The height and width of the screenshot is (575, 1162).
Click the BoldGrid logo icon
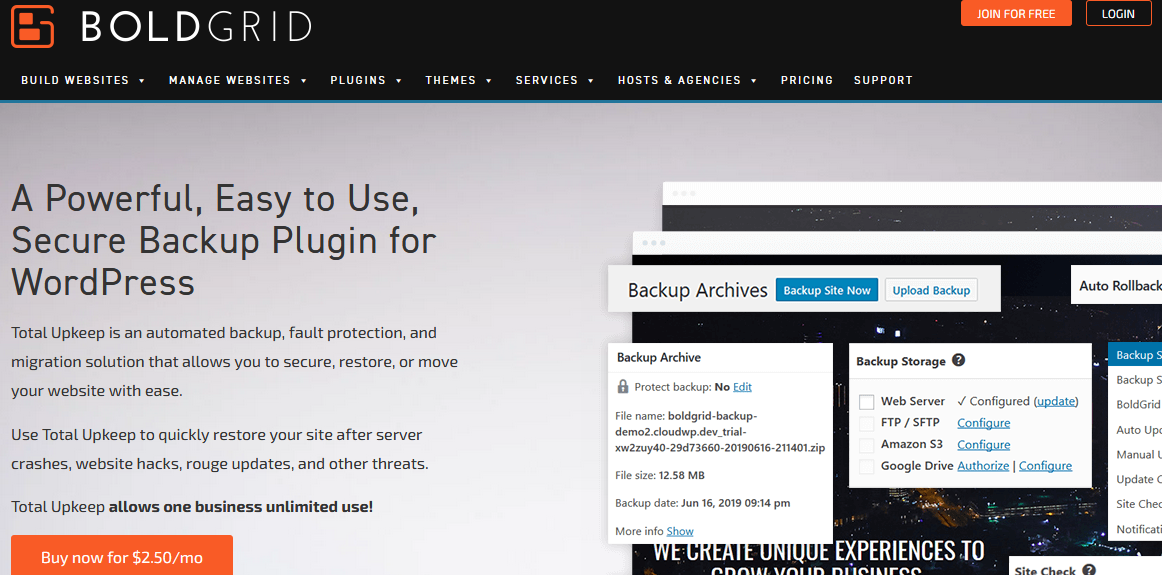[33, 26]
